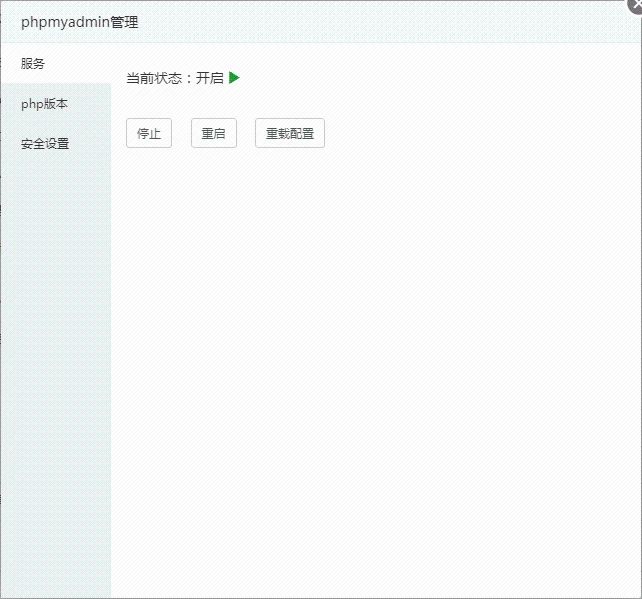The width and height of the screenshot is (642, 599).
Task: Open the 安全设置 tab
Action: pyautogui.click(x=56, y=144)
